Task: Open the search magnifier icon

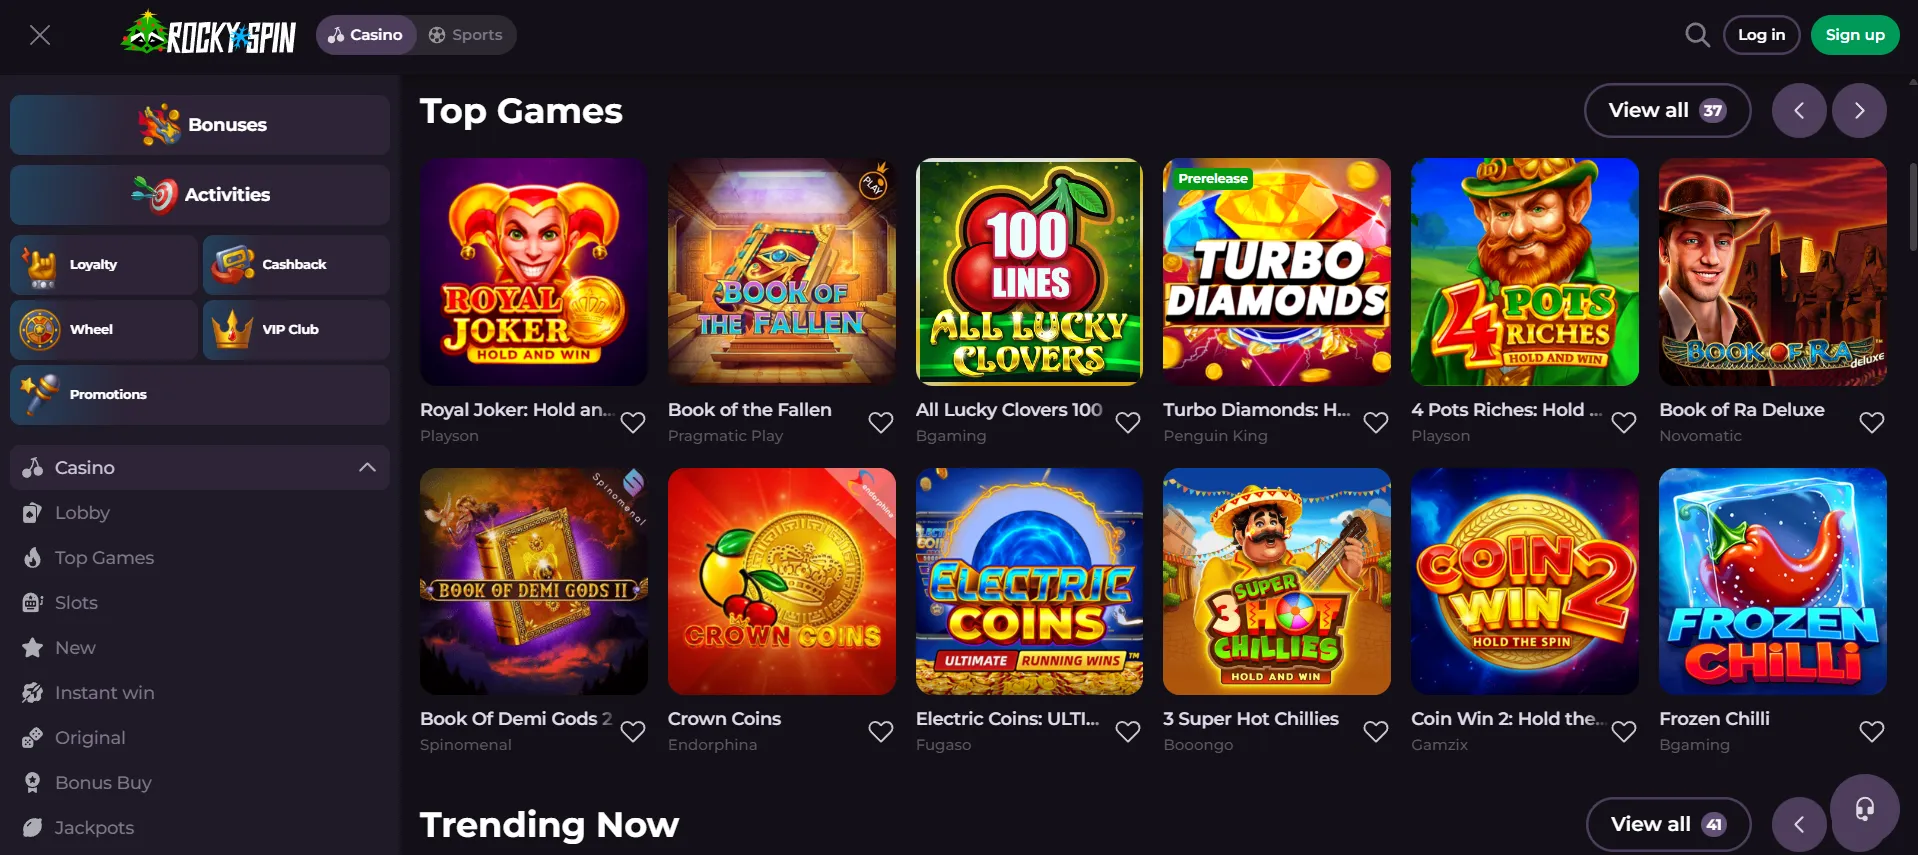Action: point(1697,35)
